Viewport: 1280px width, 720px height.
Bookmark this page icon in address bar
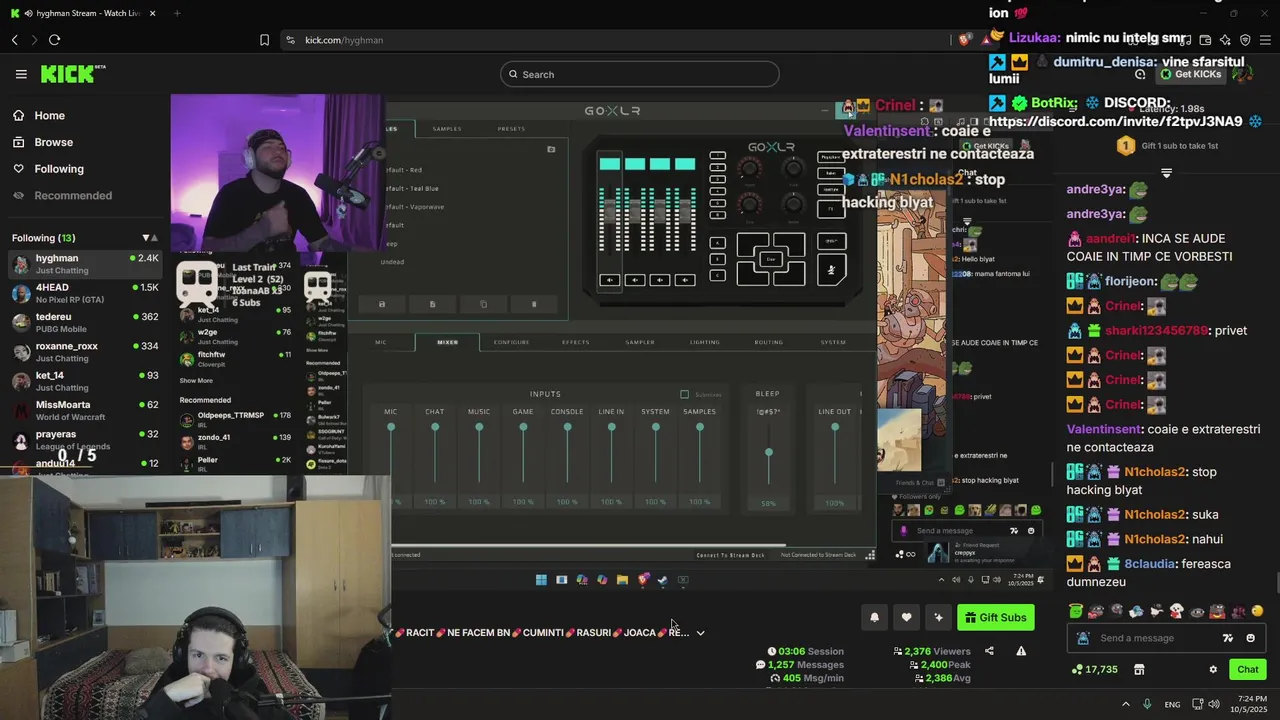click(x=264, y=40)
